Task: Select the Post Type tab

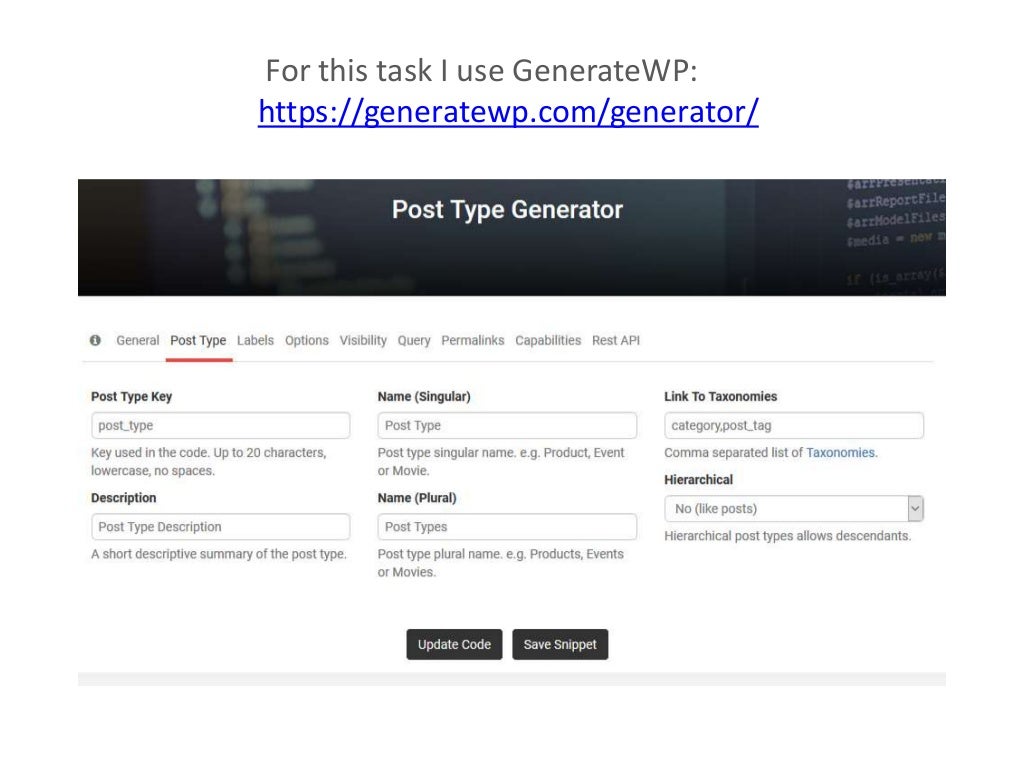Action: pyautogui.click(x=198, y=340)
